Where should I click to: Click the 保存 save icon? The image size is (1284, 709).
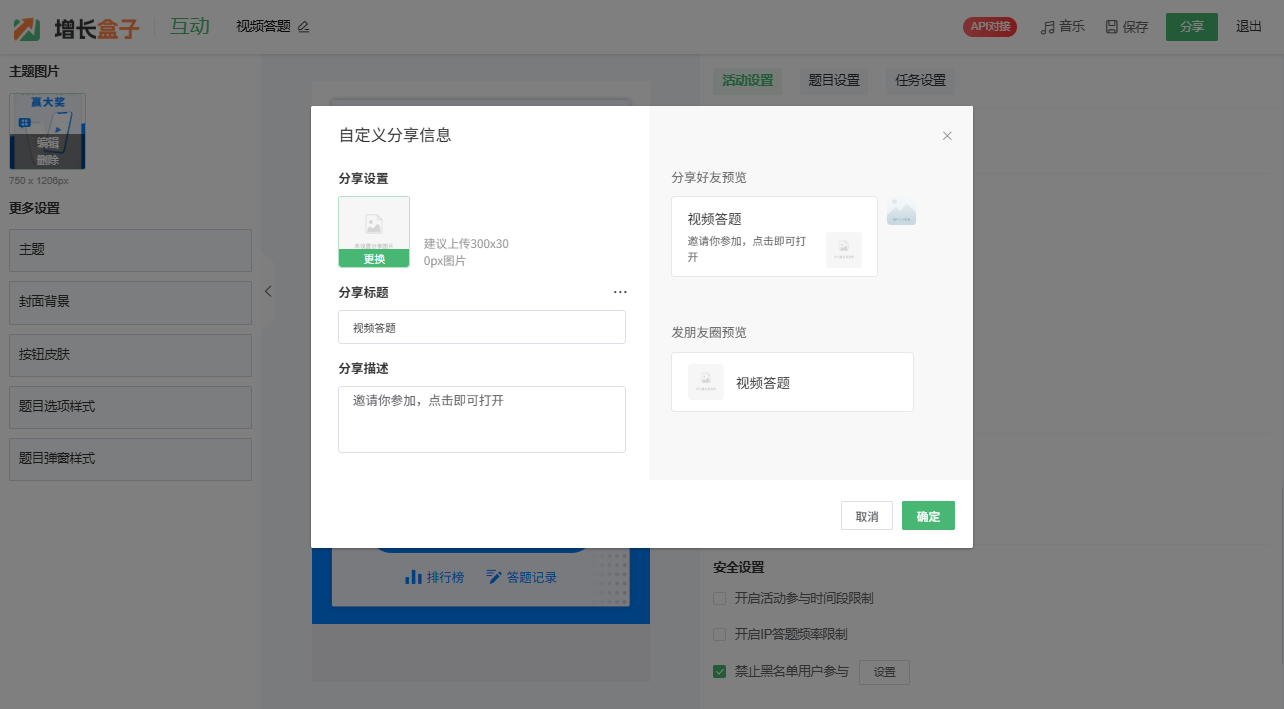coord(1111,27)
